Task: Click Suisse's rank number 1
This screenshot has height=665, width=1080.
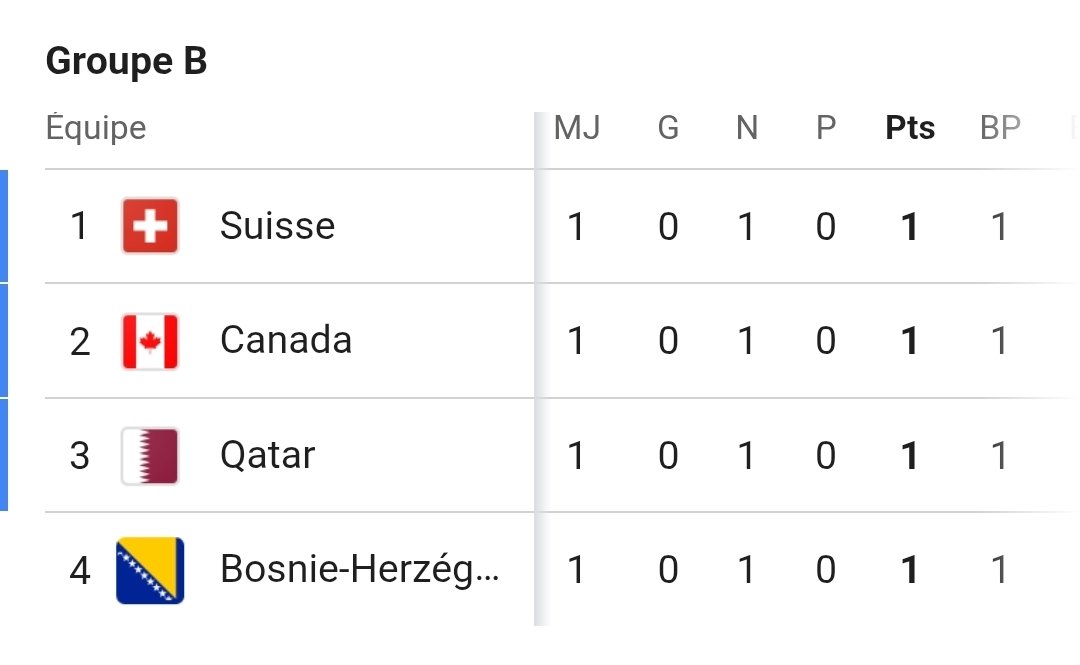Action: point(79,226)
